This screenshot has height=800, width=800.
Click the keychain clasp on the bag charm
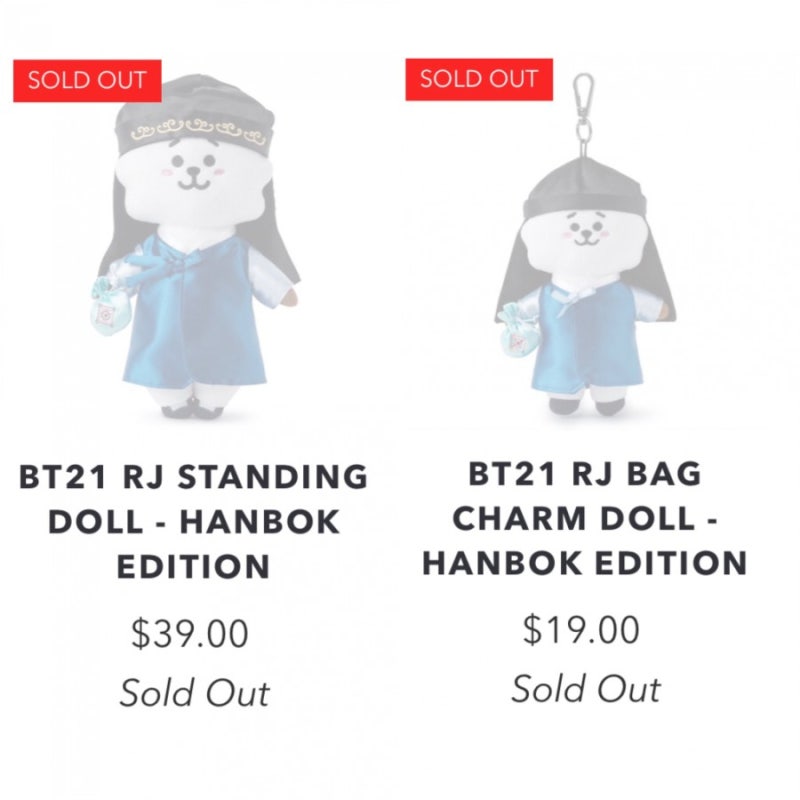583,115
